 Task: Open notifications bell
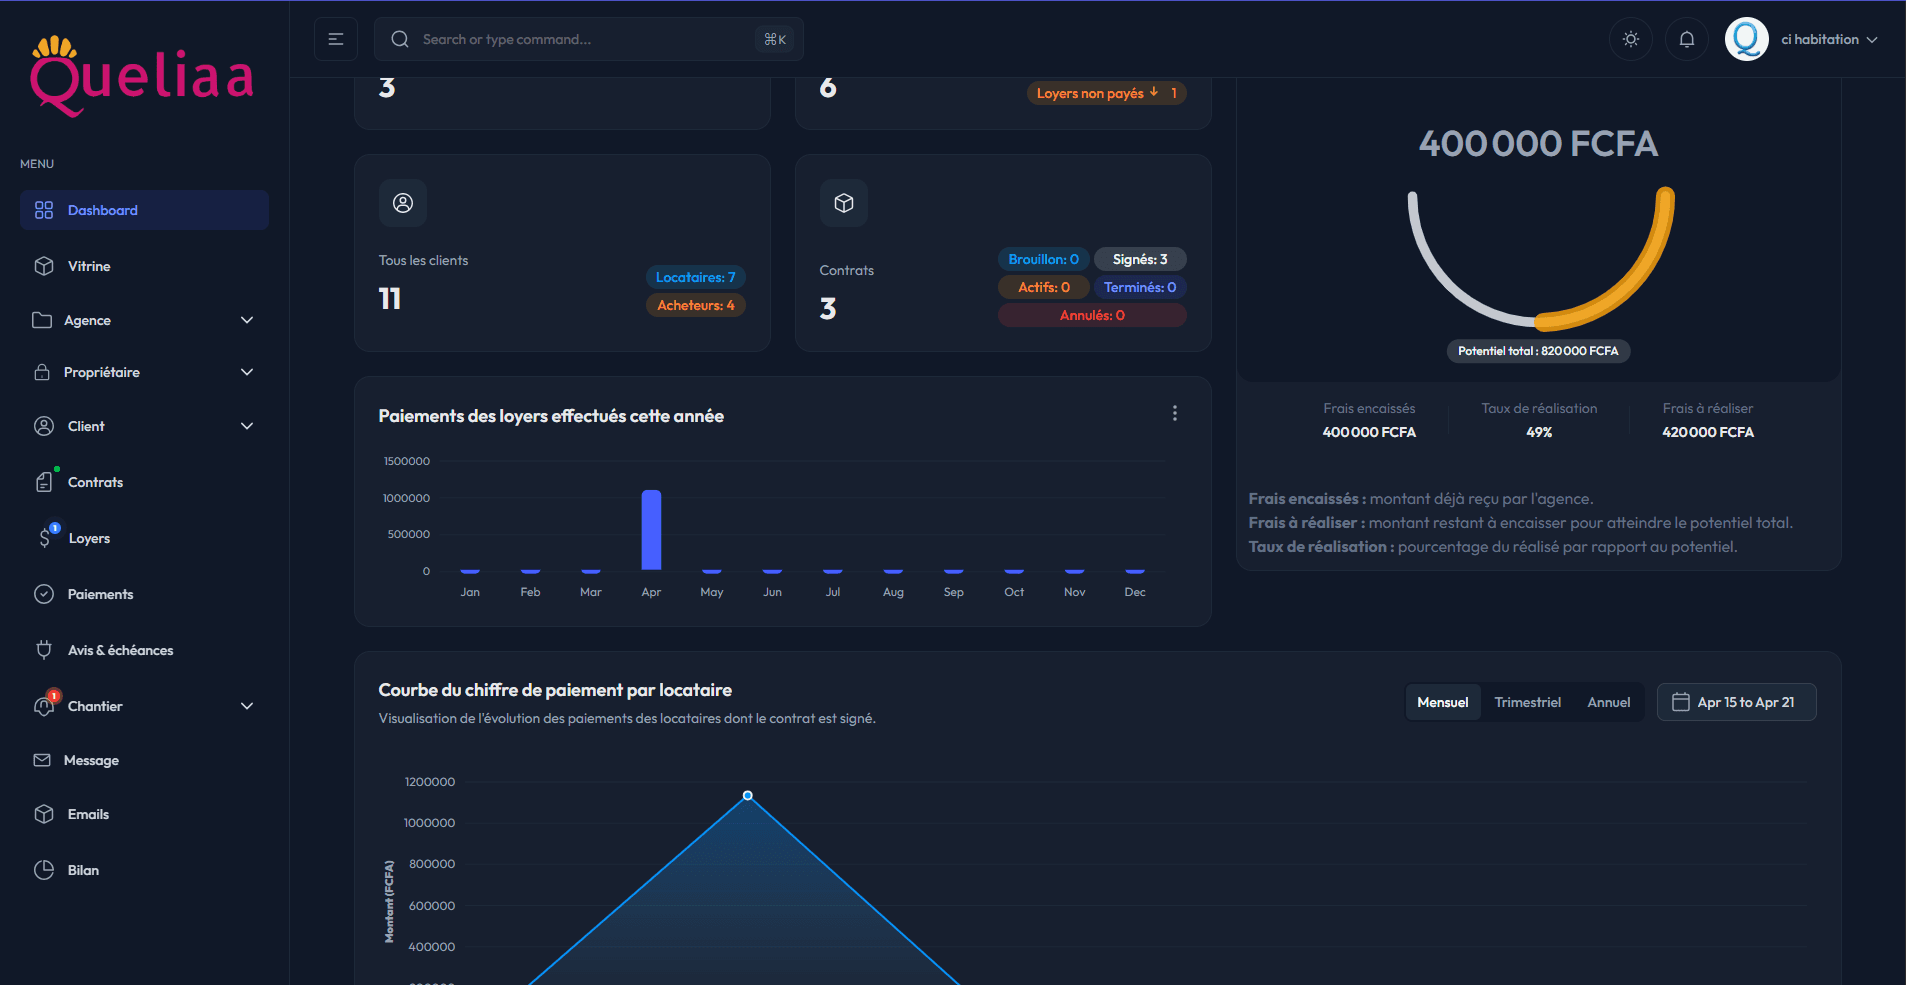coord(1687,39)
